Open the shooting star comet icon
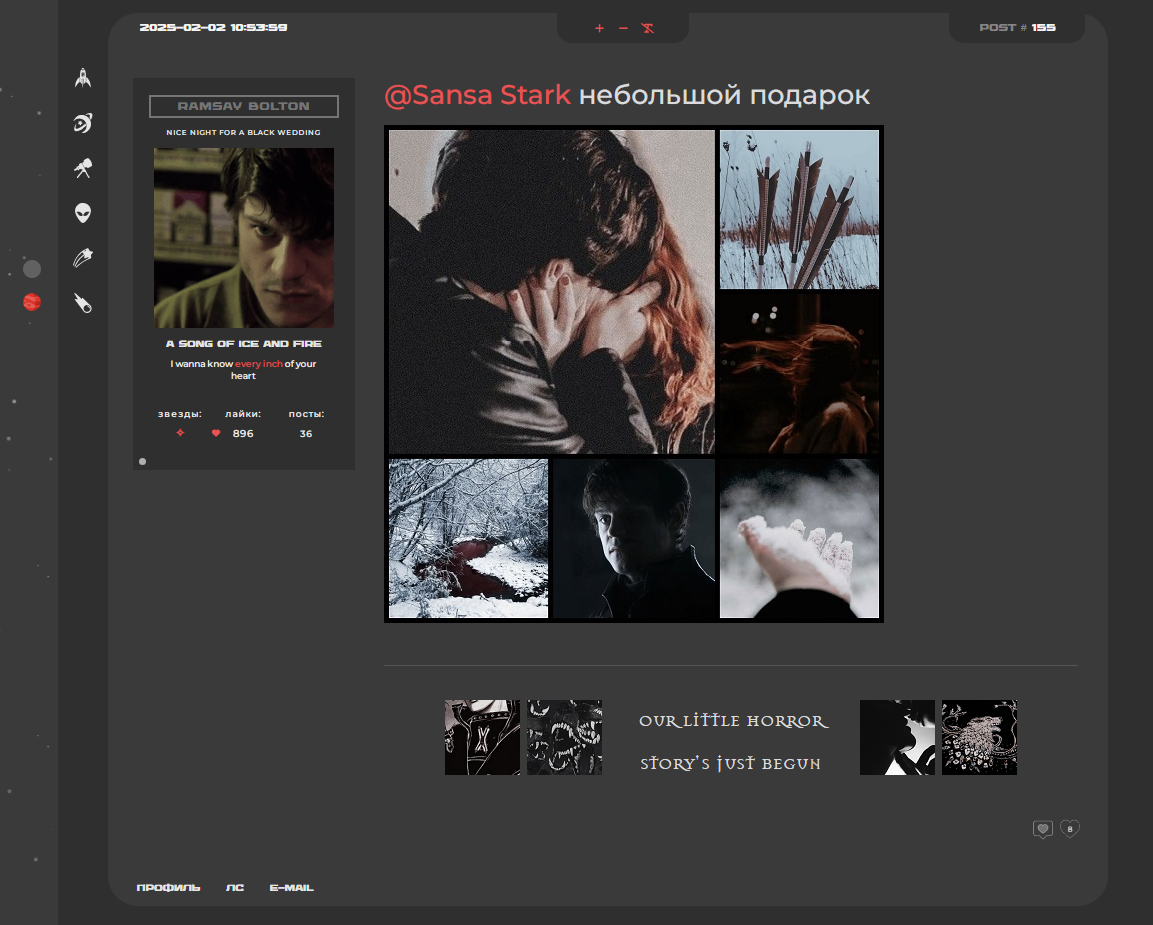The width and height of the screenshot is (1153, 925). (83, 258)
